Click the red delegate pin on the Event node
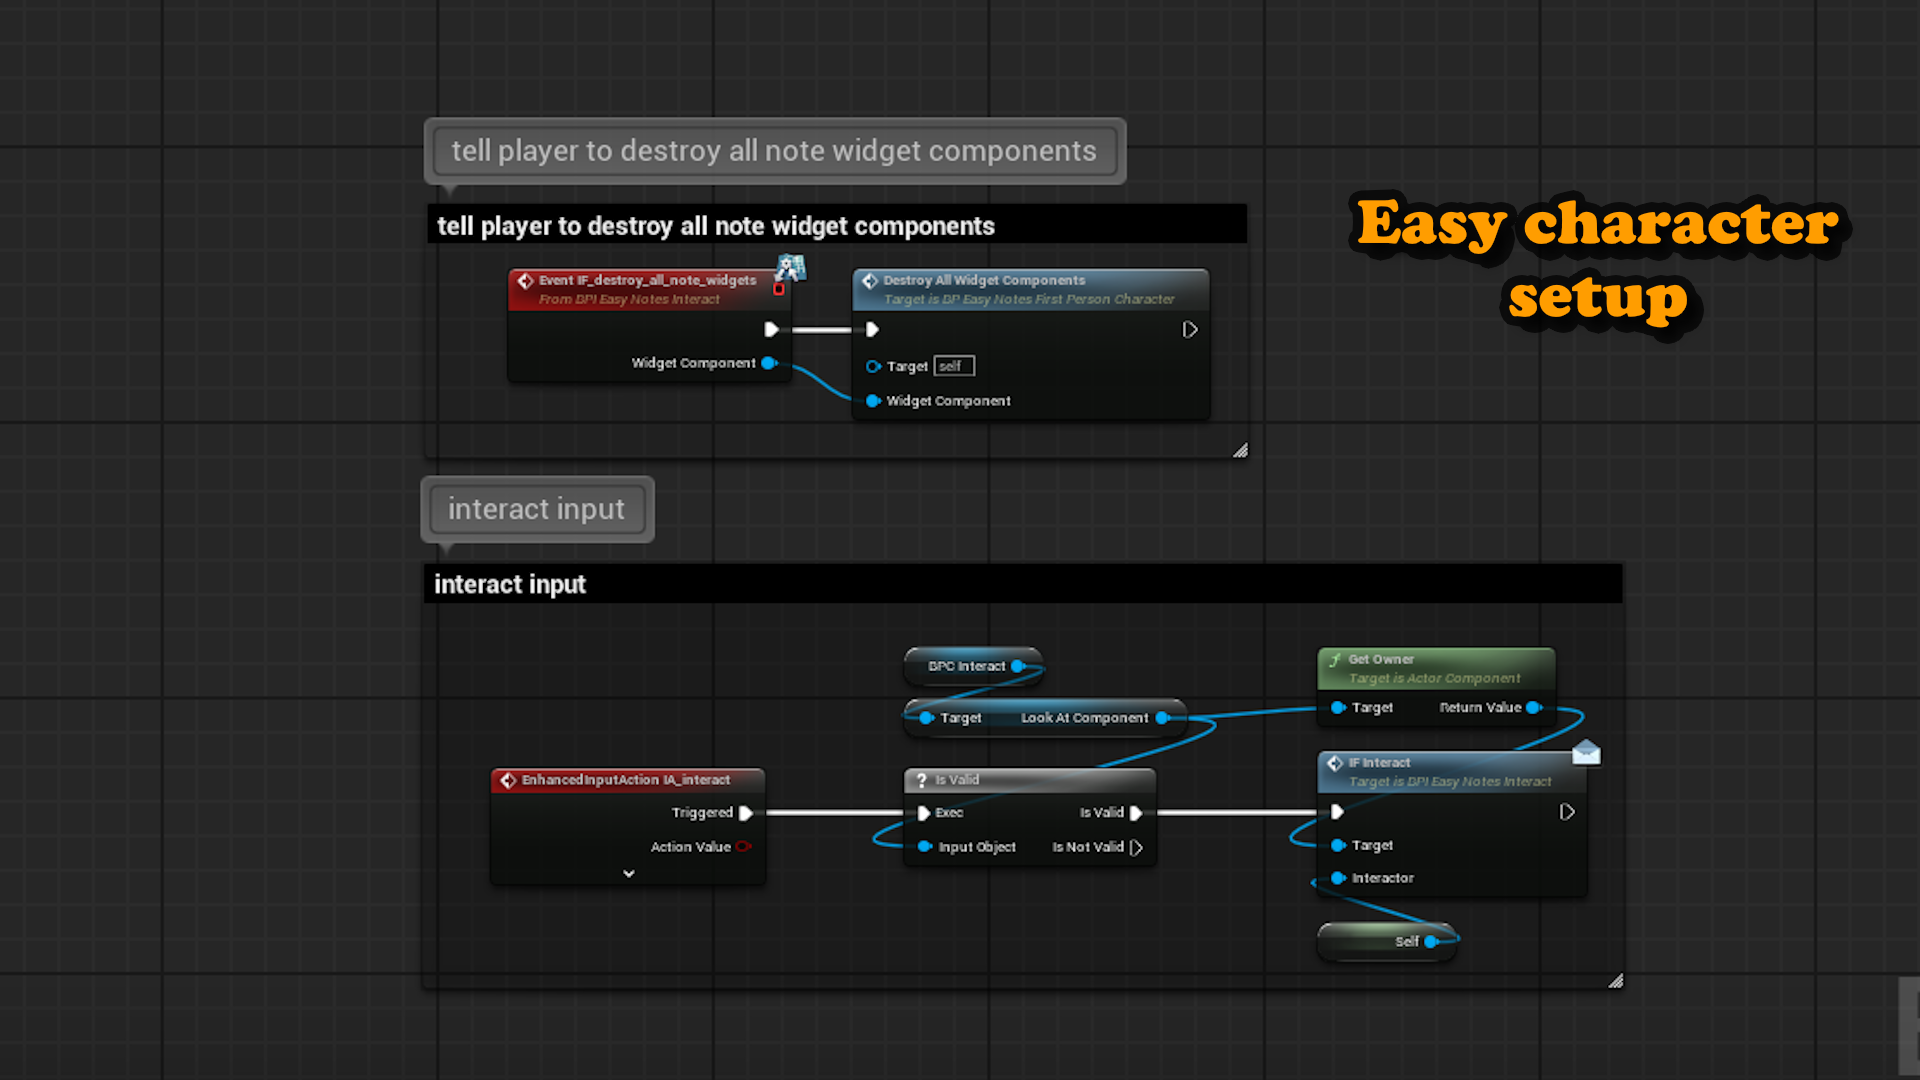 click(779, 289)
